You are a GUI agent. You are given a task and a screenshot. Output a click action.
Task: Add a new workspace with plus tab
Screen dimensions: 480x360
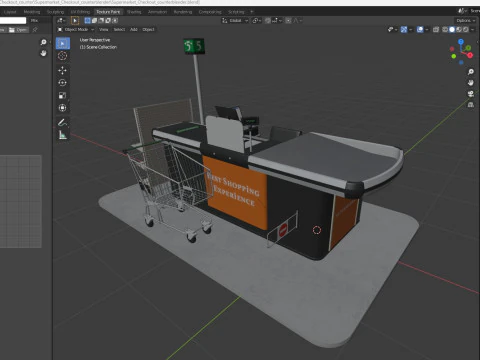tap(252, 12)
